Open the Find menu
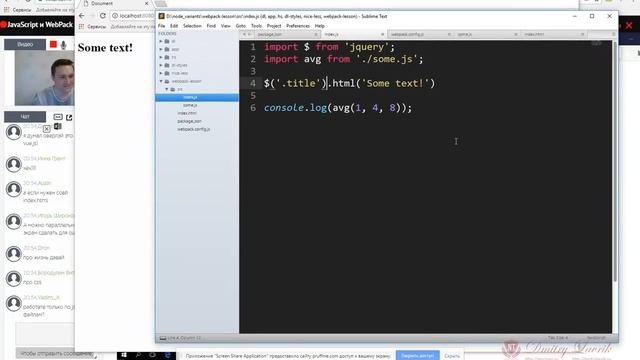Image resolution: width=640 pixels, height=360 pixels. click(211, 26)
